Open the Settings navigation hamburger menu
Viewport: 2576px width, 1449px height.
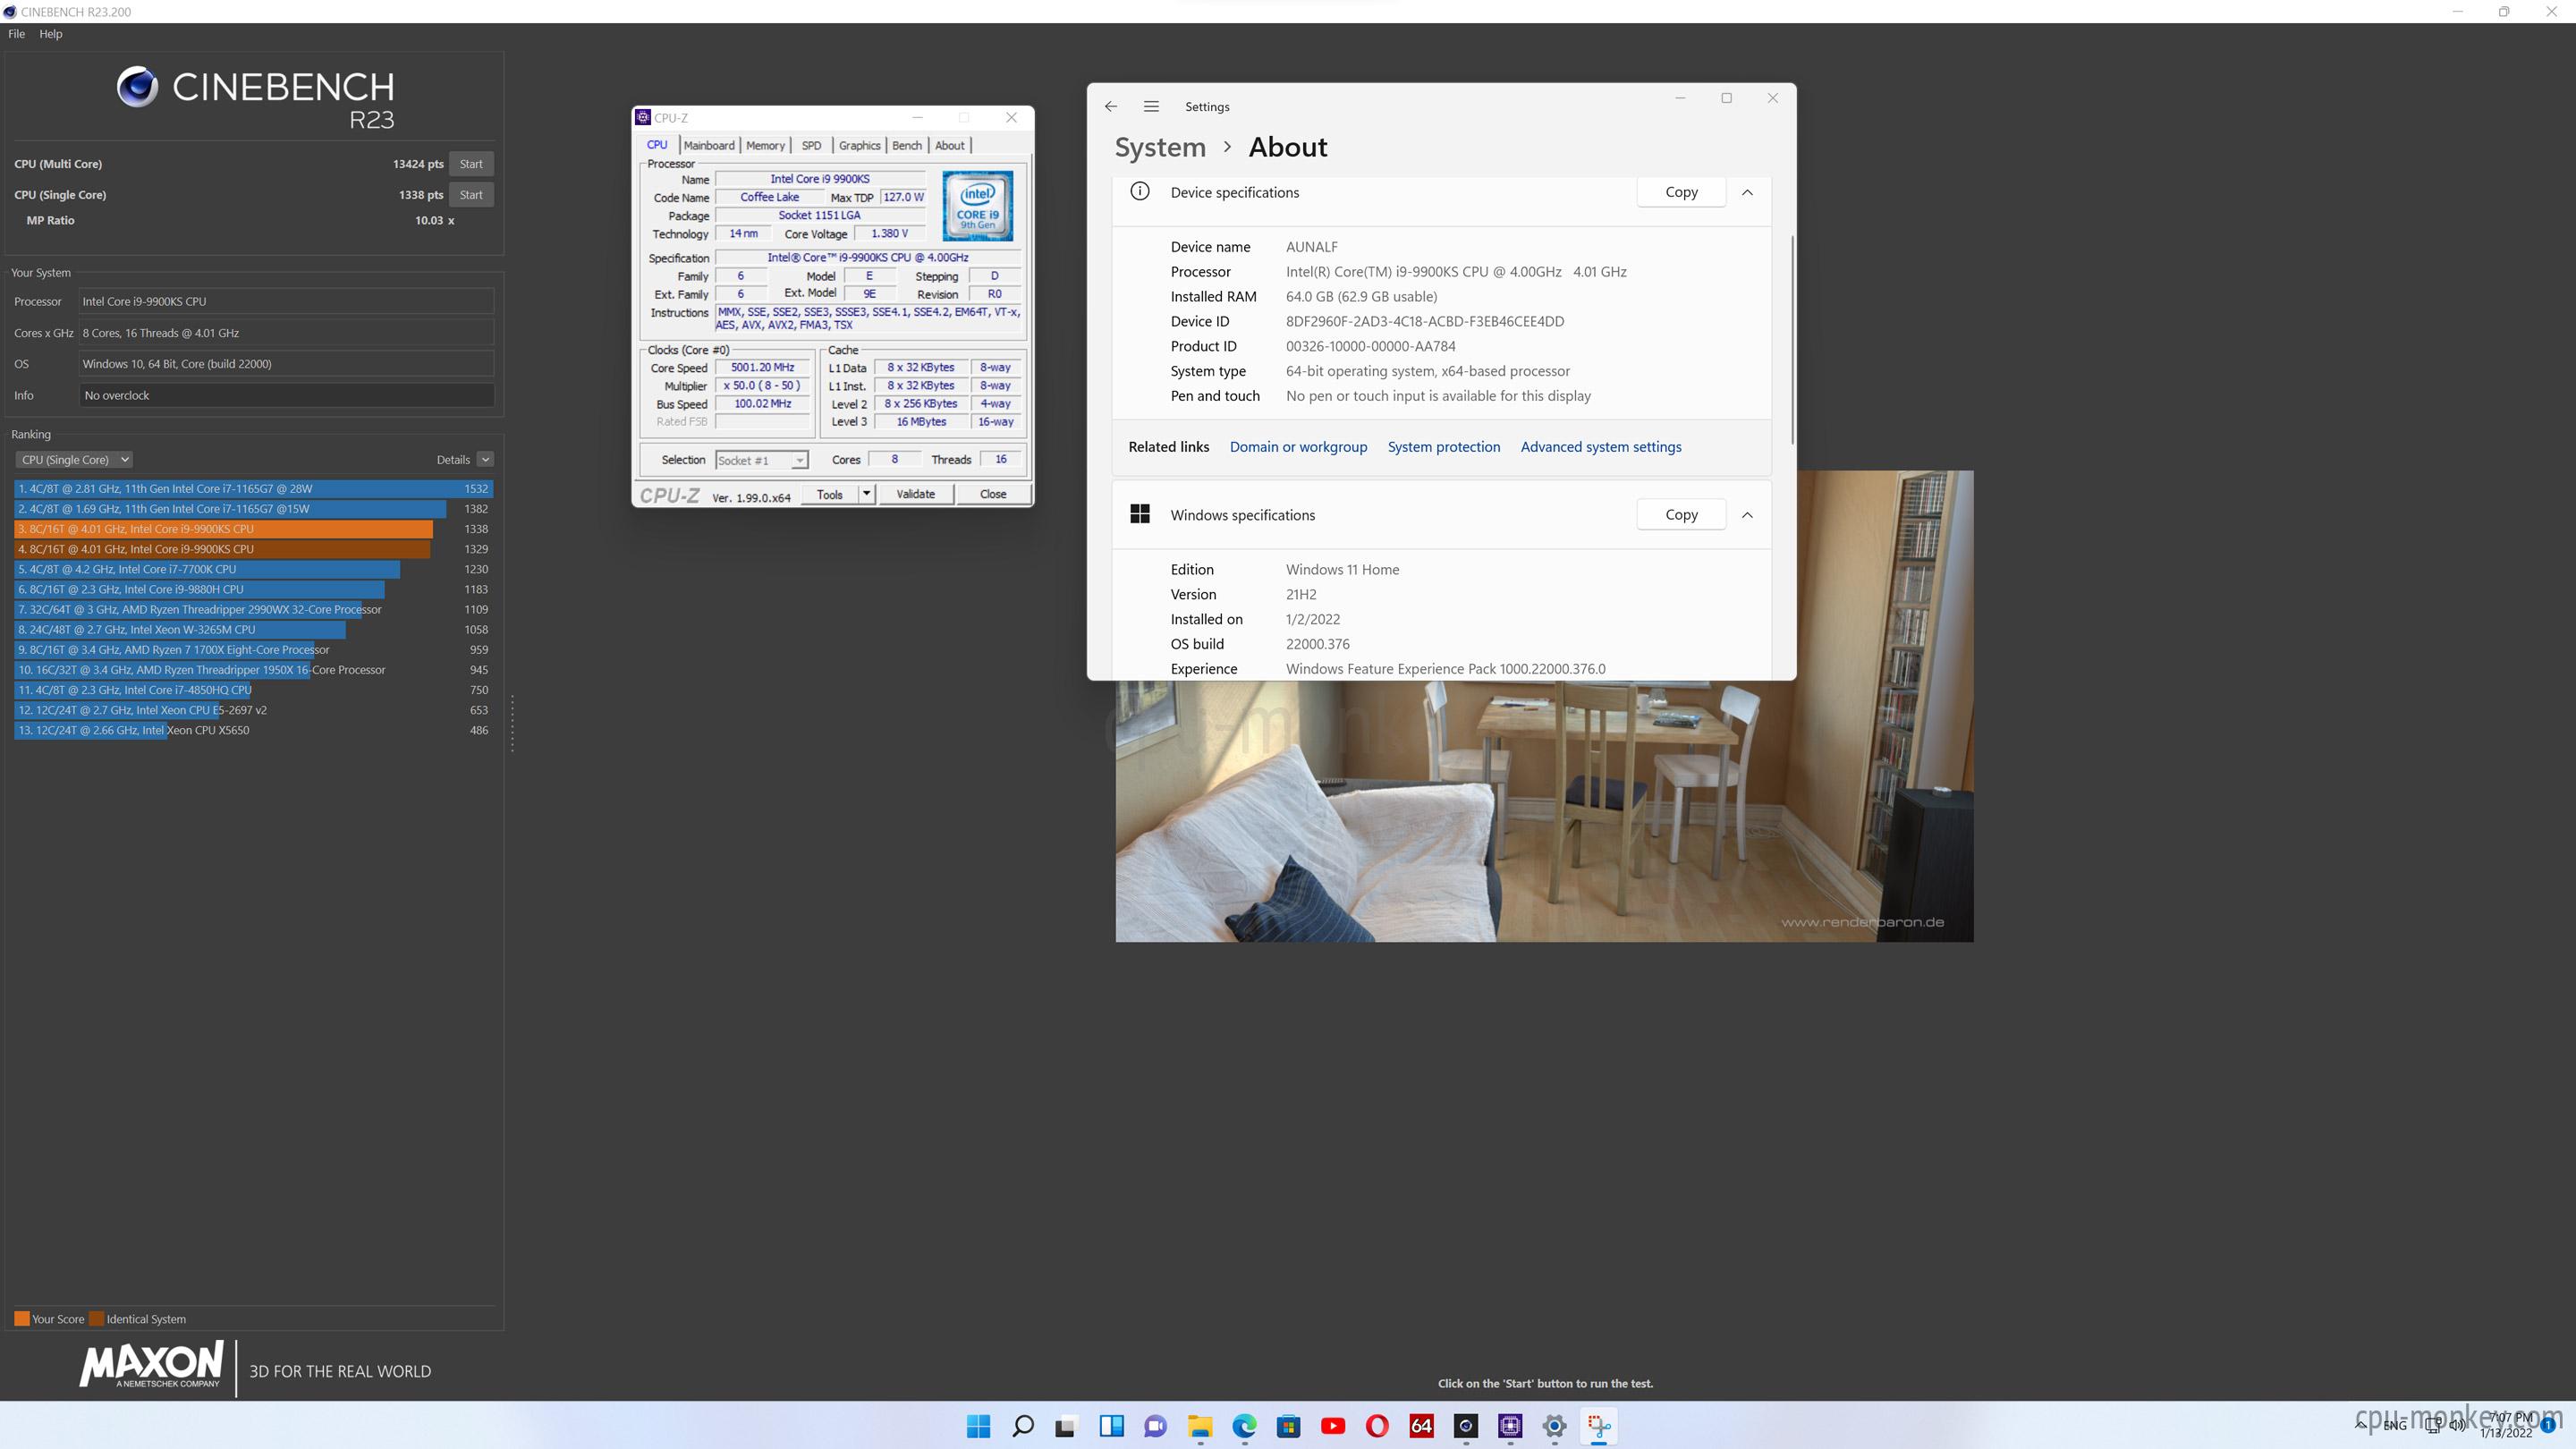tap(1151, 106)
